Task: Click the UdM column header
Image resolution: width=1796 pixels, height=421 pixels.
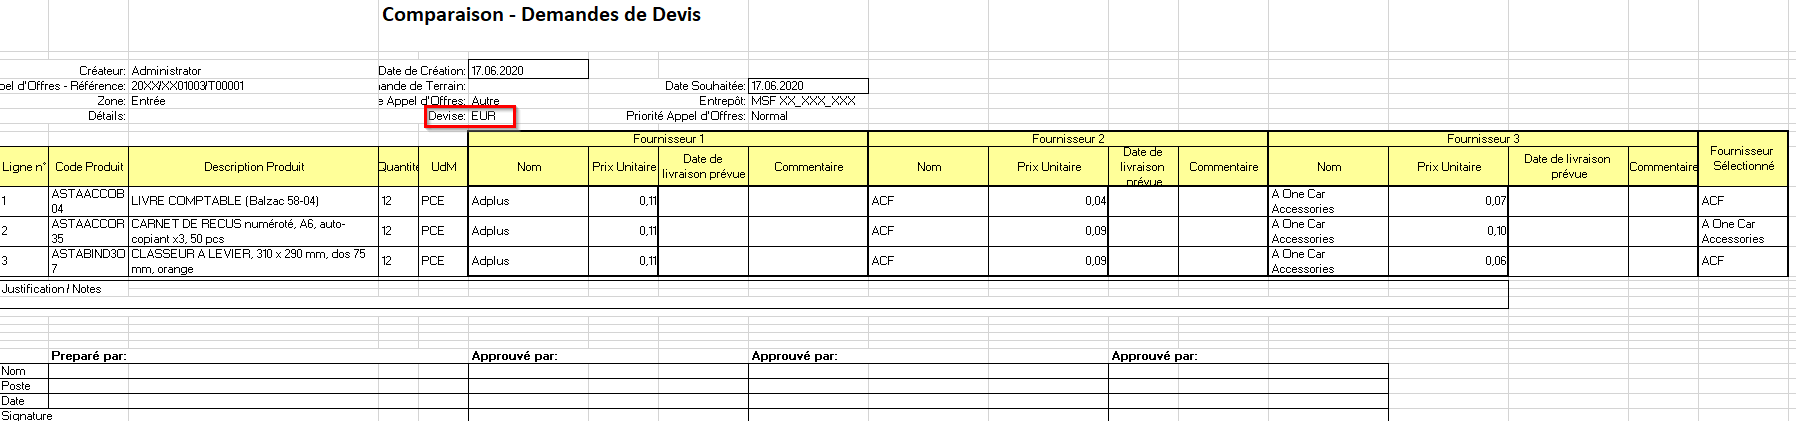Action: pos(443,167)
